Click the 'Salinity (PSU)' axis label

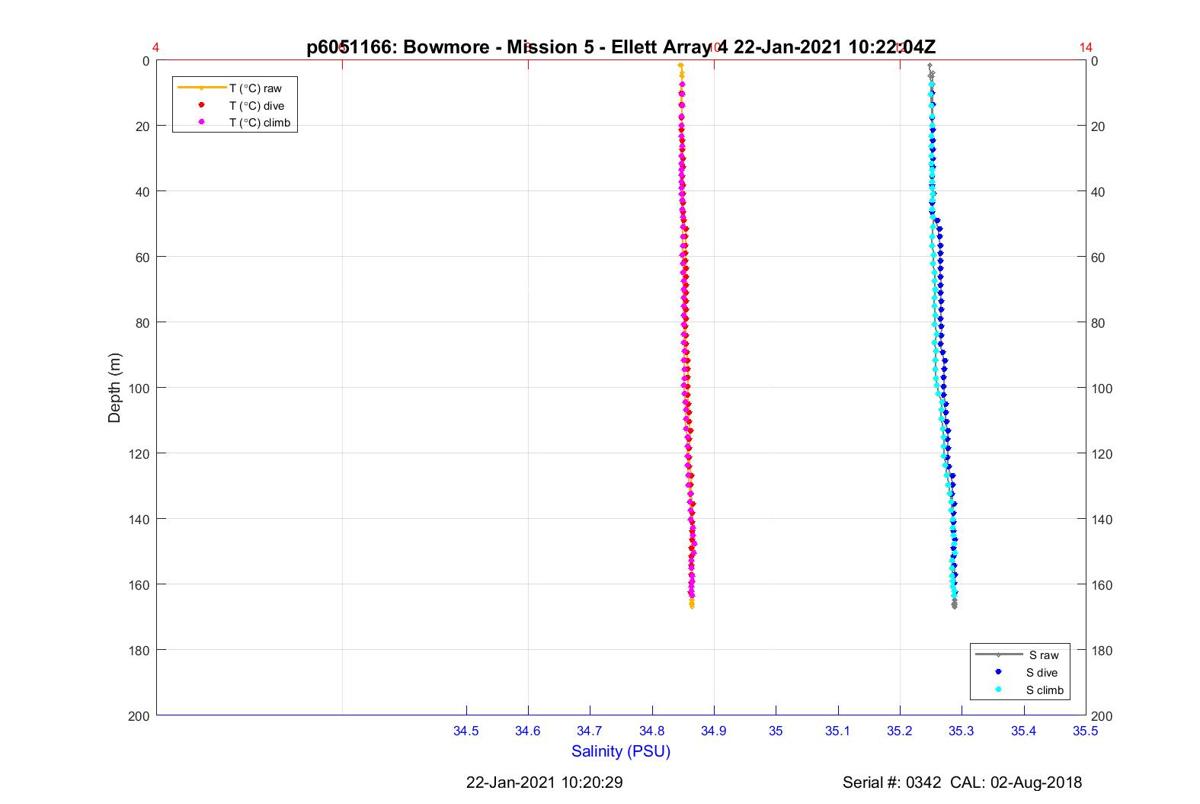[x=621, y=751]
